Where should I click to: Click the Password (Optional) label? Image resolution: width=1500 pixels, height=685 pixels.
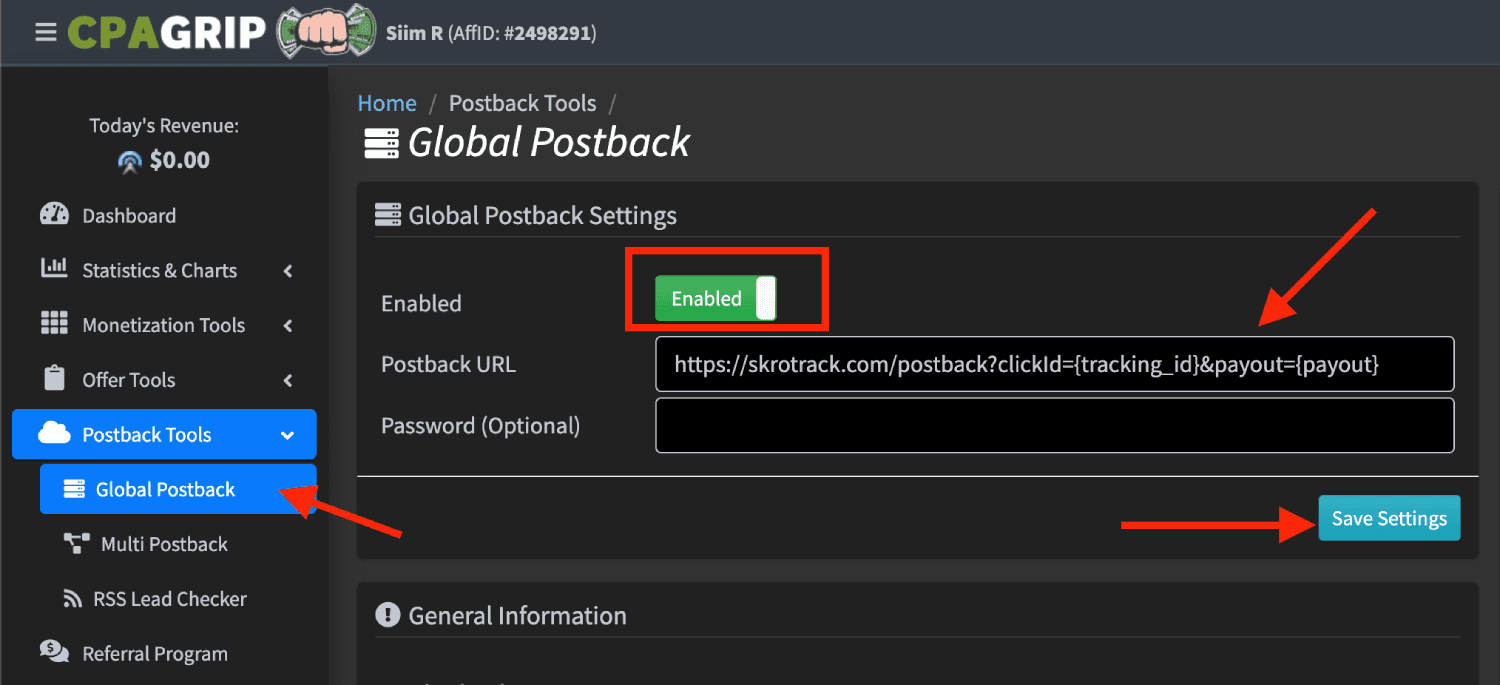[480, 425]
